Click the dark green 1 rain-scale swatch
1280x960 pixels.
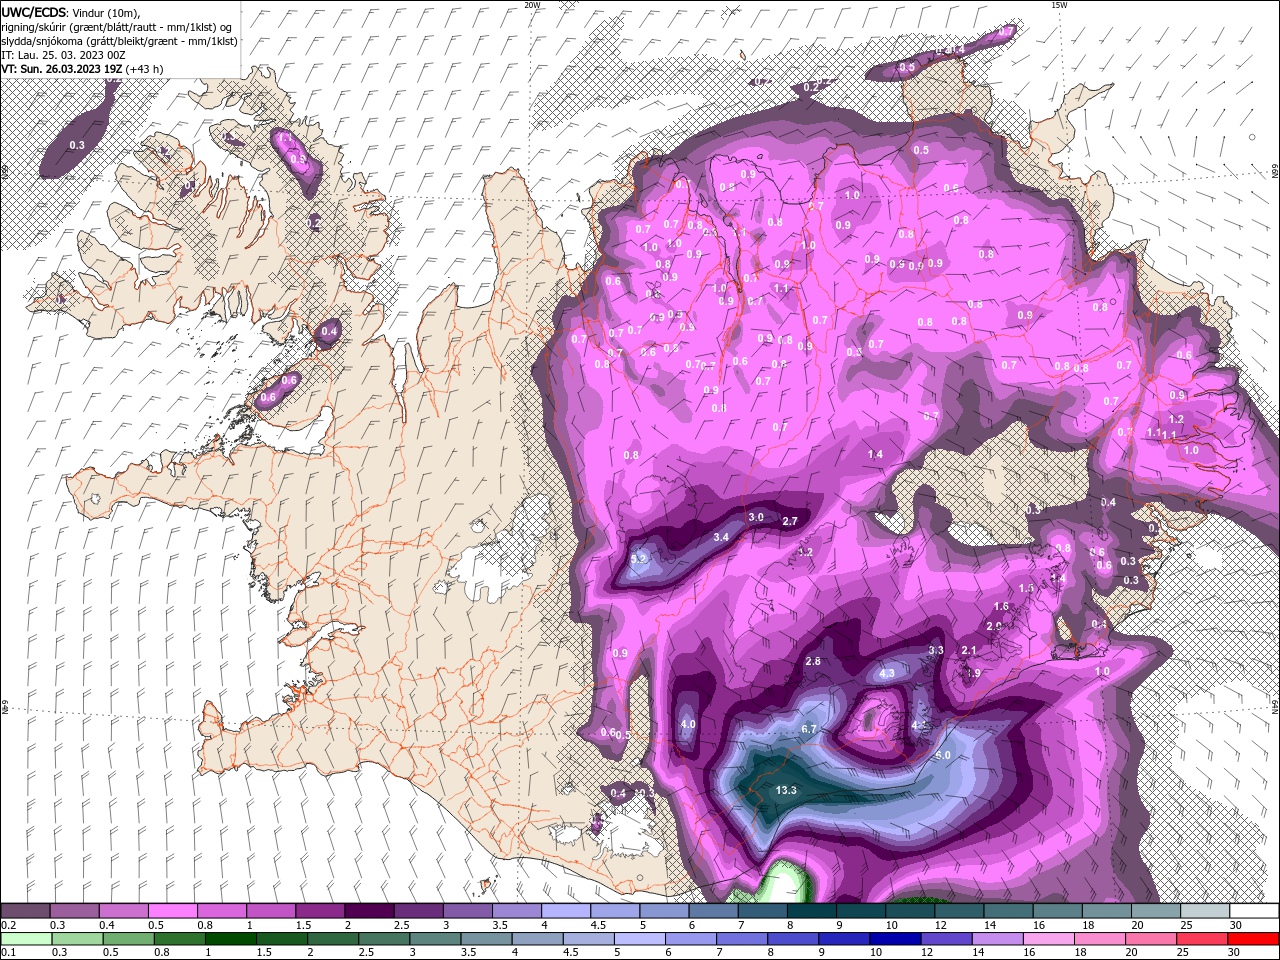pyautogui.click(x=229, y=939)
